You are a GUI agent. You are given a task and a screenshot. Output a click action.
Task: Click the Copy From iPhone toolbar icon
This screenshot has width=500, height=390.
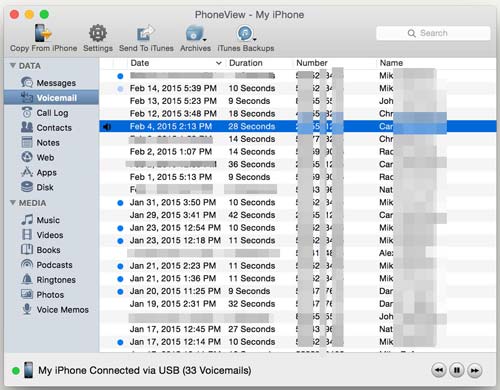click(x=43, y=33)
